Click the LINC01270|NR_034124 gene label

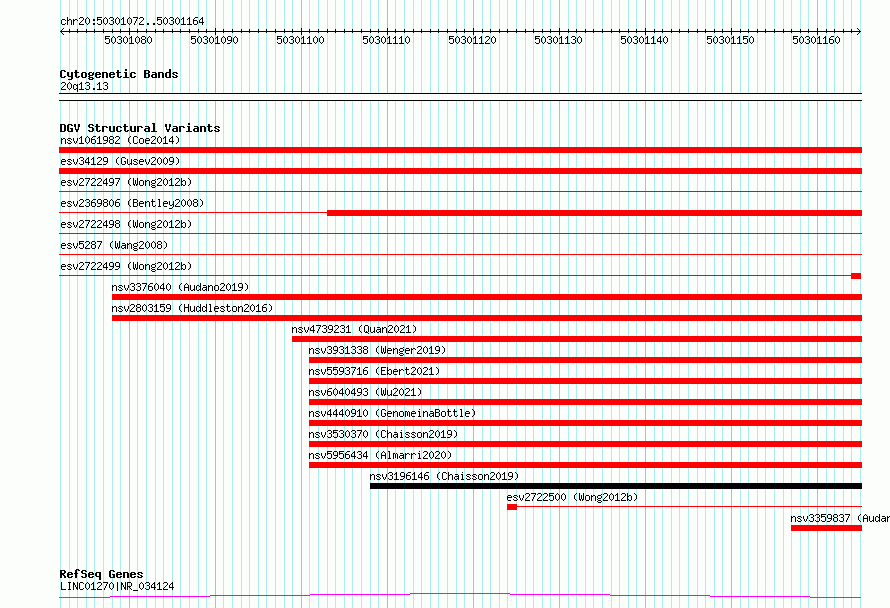(x=117, y=586)
